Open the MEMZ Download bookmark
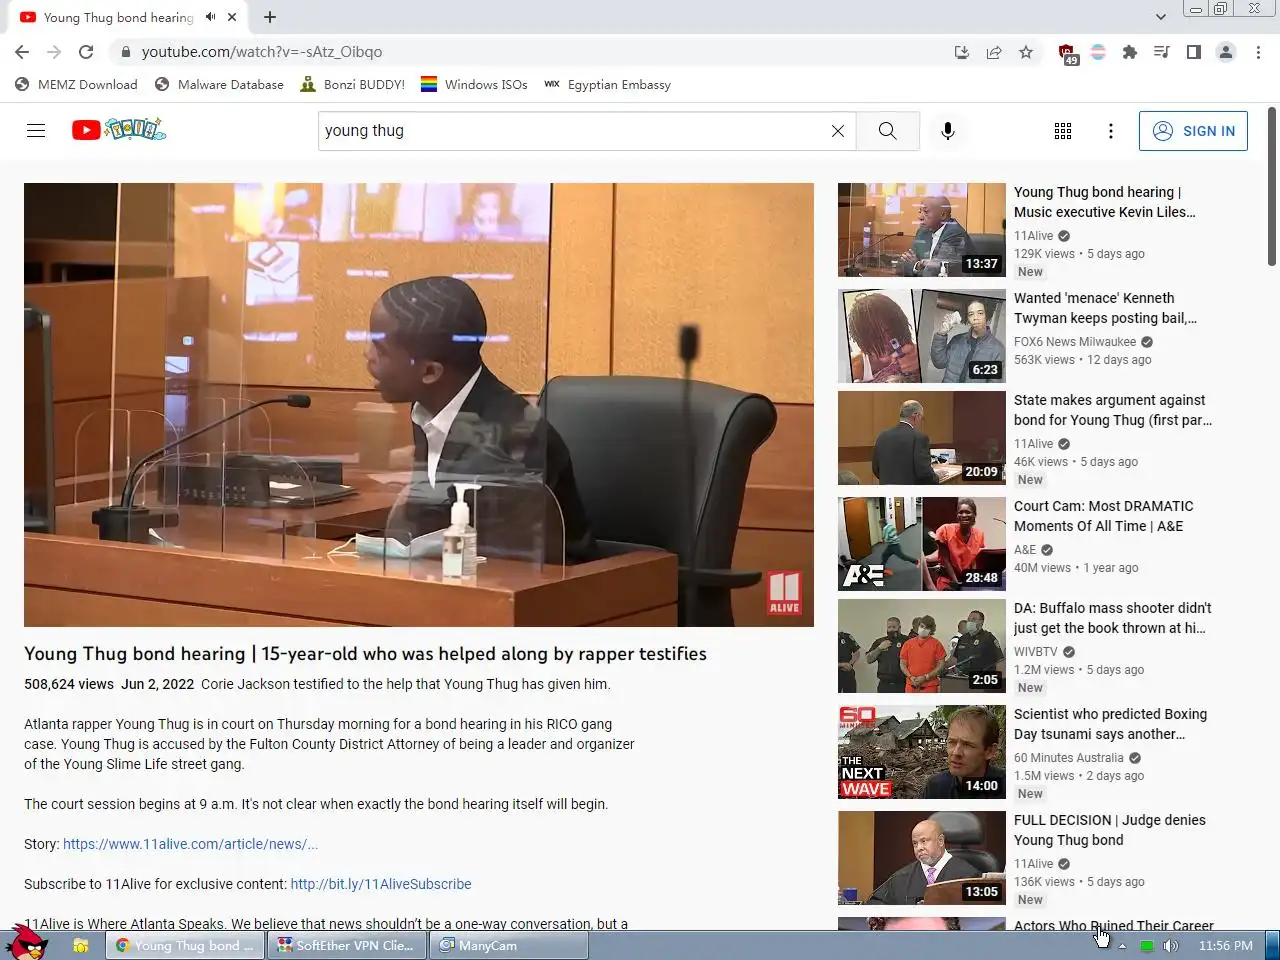Viewport: 1280px width, 960px height. [x=76, y=85]
